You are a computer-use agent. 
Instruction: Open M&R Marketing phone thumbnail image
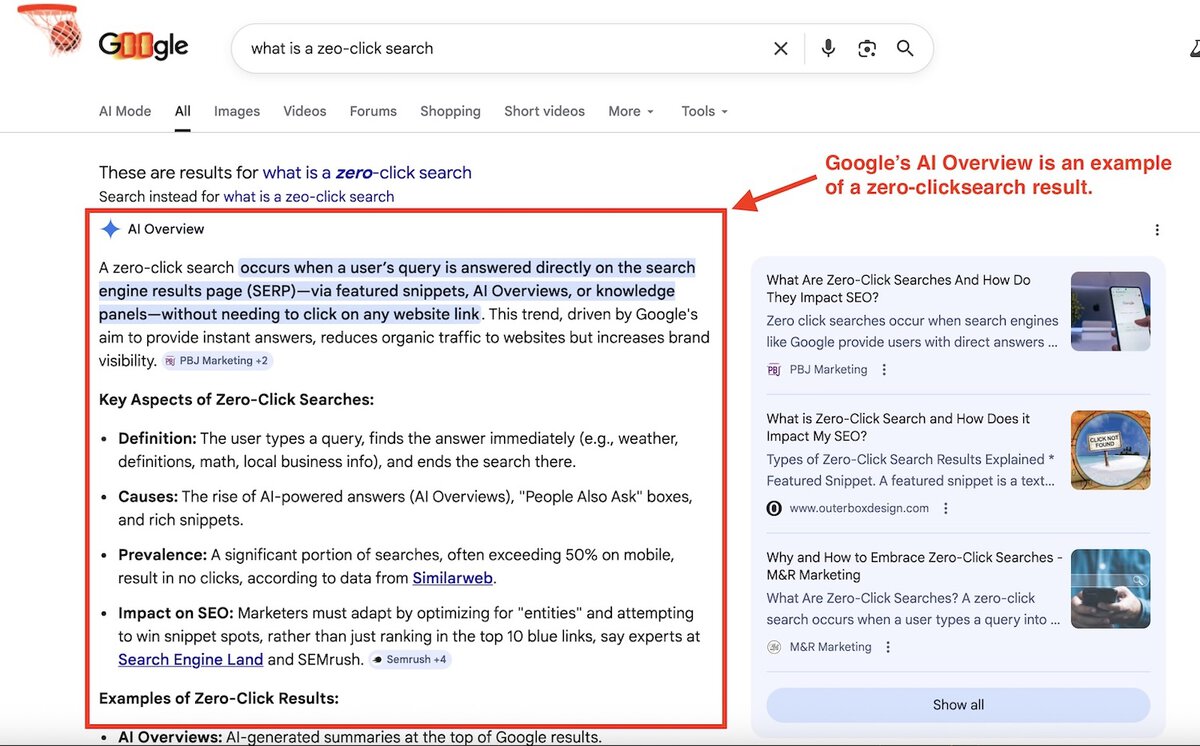tap(1110, 588)
